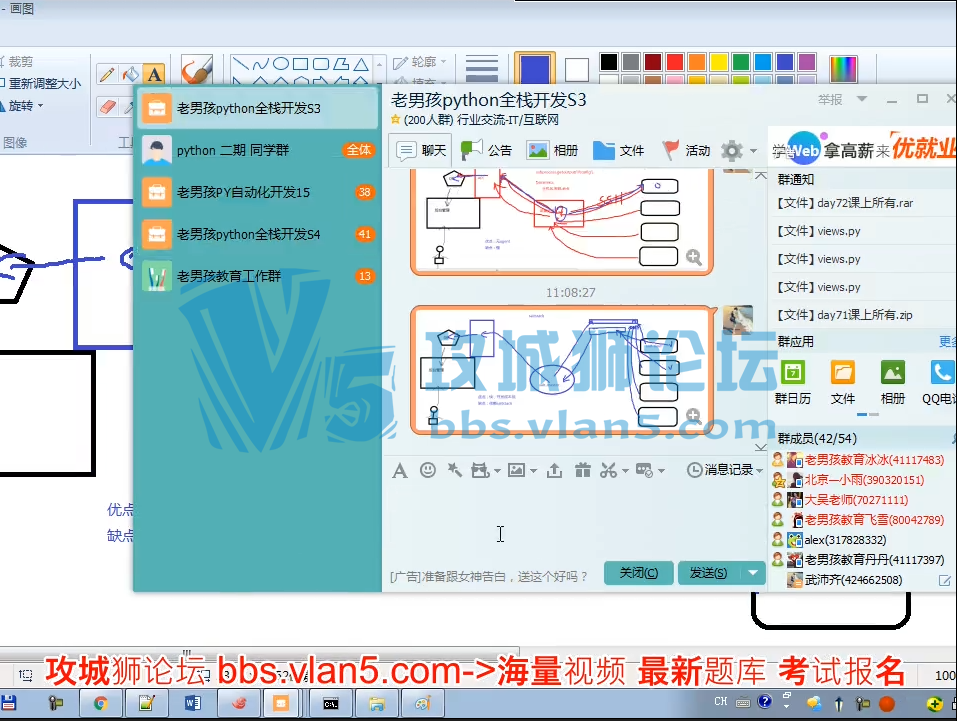The width and height of the screenshot is (957, 721).
Task: Click in the chat message input area
Action: 574,522
